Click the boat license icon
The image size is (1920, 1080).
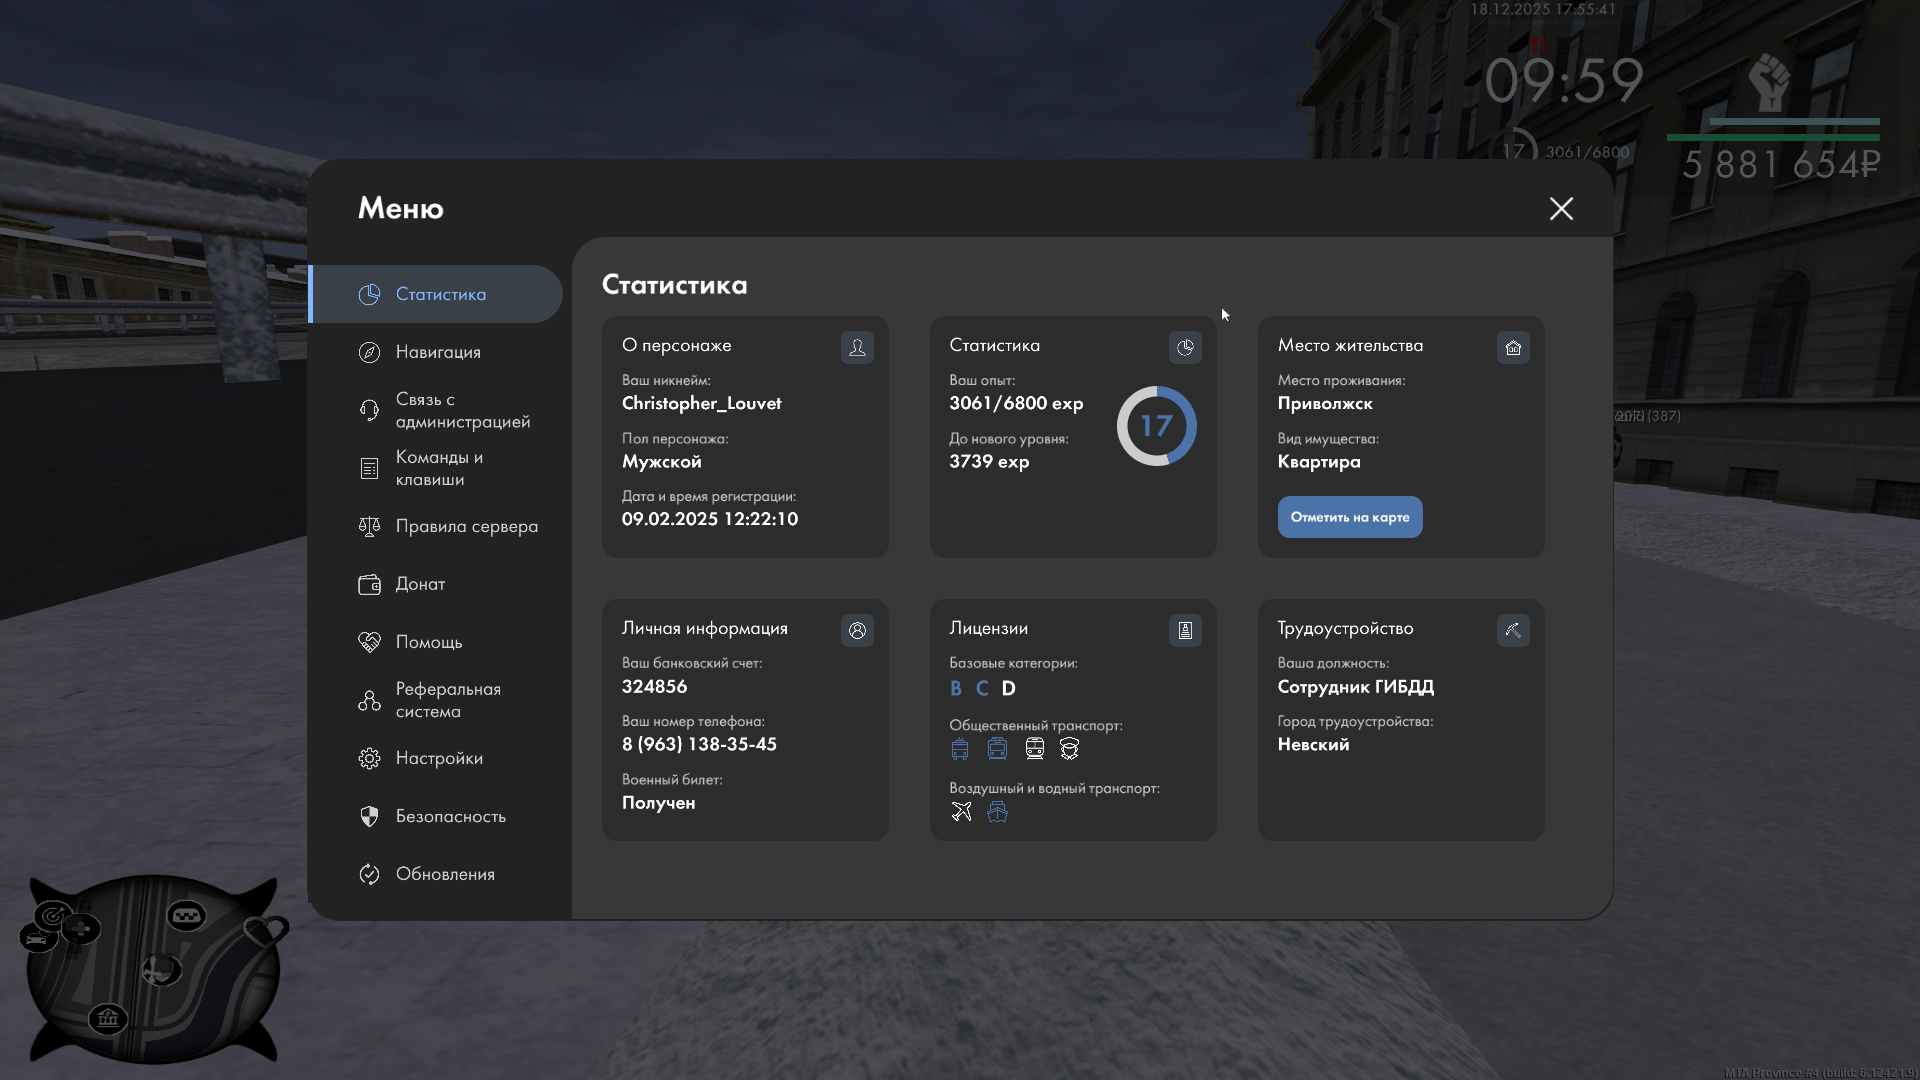click(997, 811)
